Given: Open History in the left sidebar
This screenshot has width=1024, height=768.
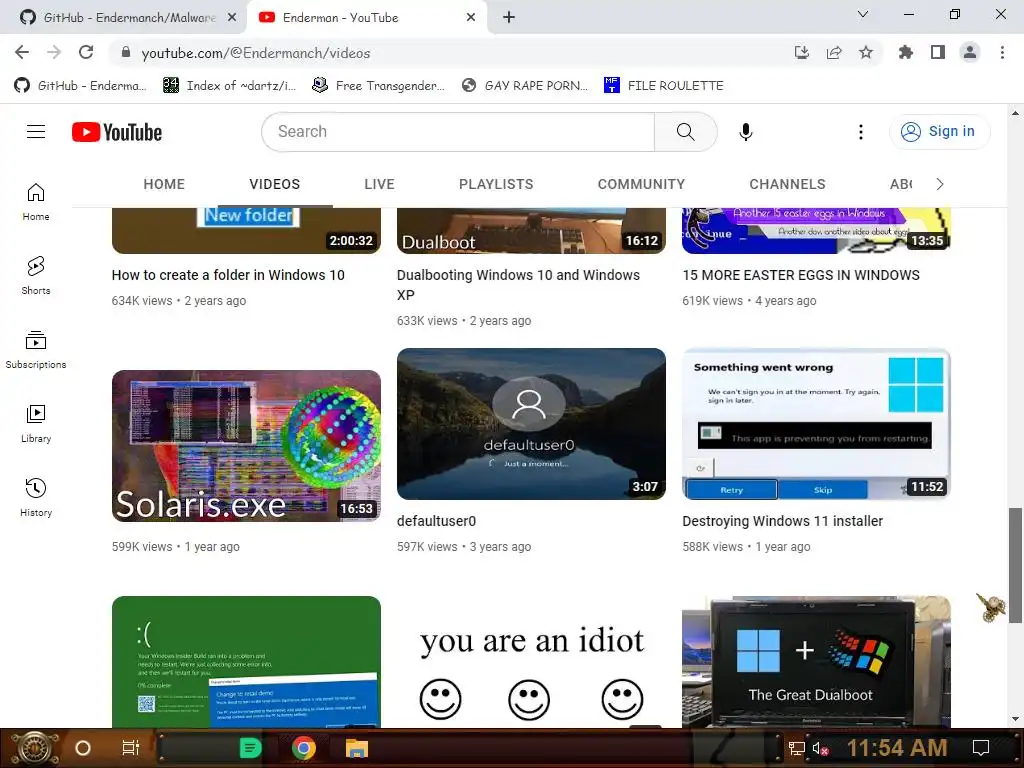Looking at the screenshot, I should (x=36, y=498).
